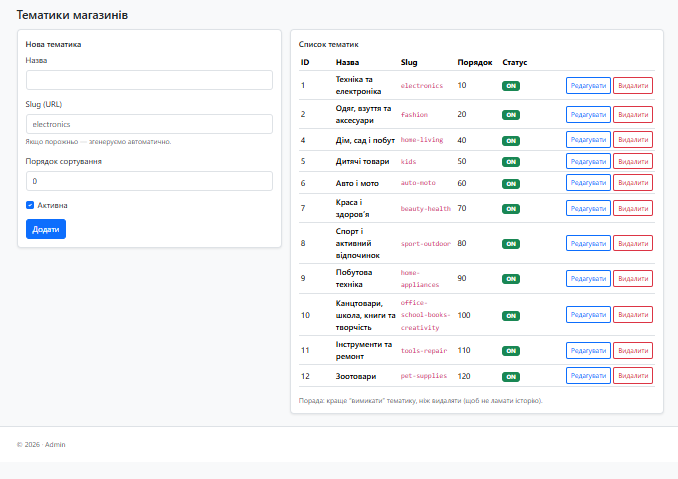Click the © 2026 · Admin footer text

tap(41, 444)
